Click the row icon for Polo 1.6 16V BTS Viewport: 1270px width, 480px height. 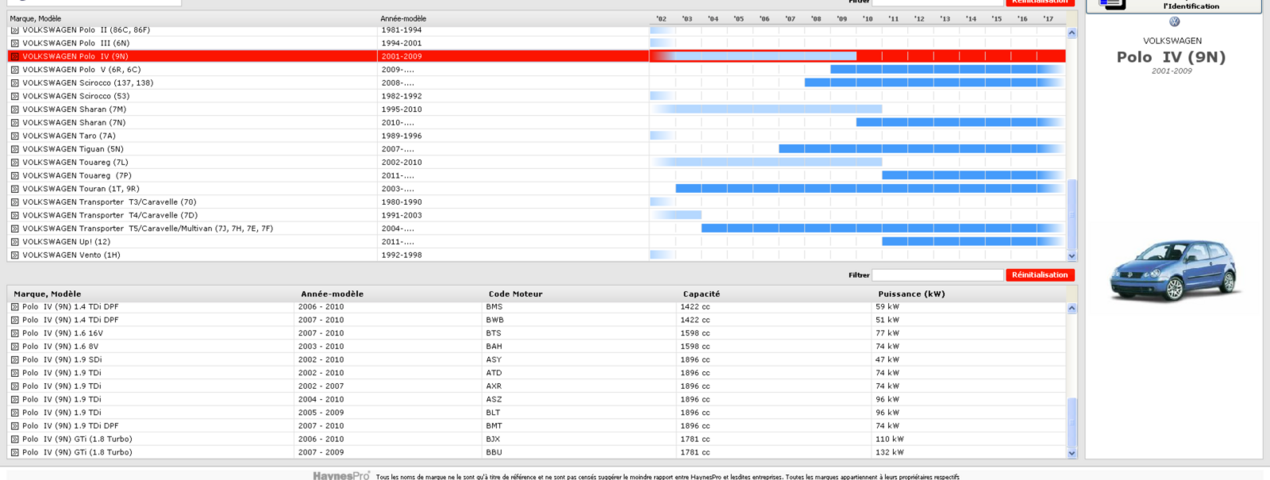click(15, 333)
